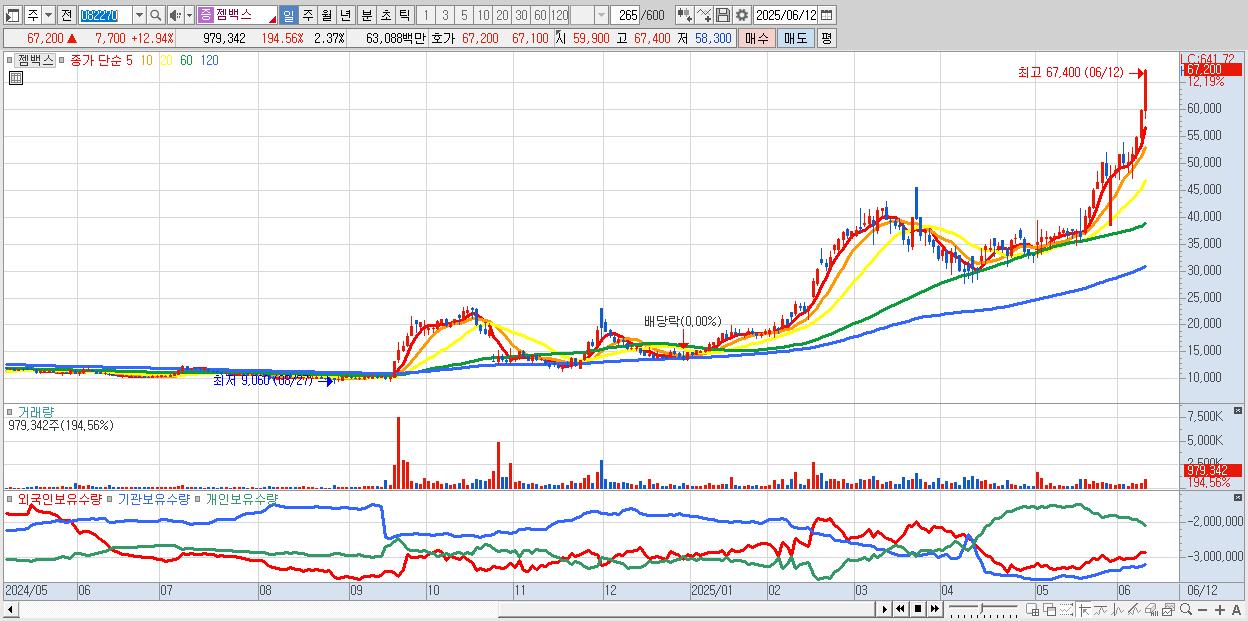1248x621 pixels.
Task: Click the 매도 sell button
Action: click(x=795, y=38)
